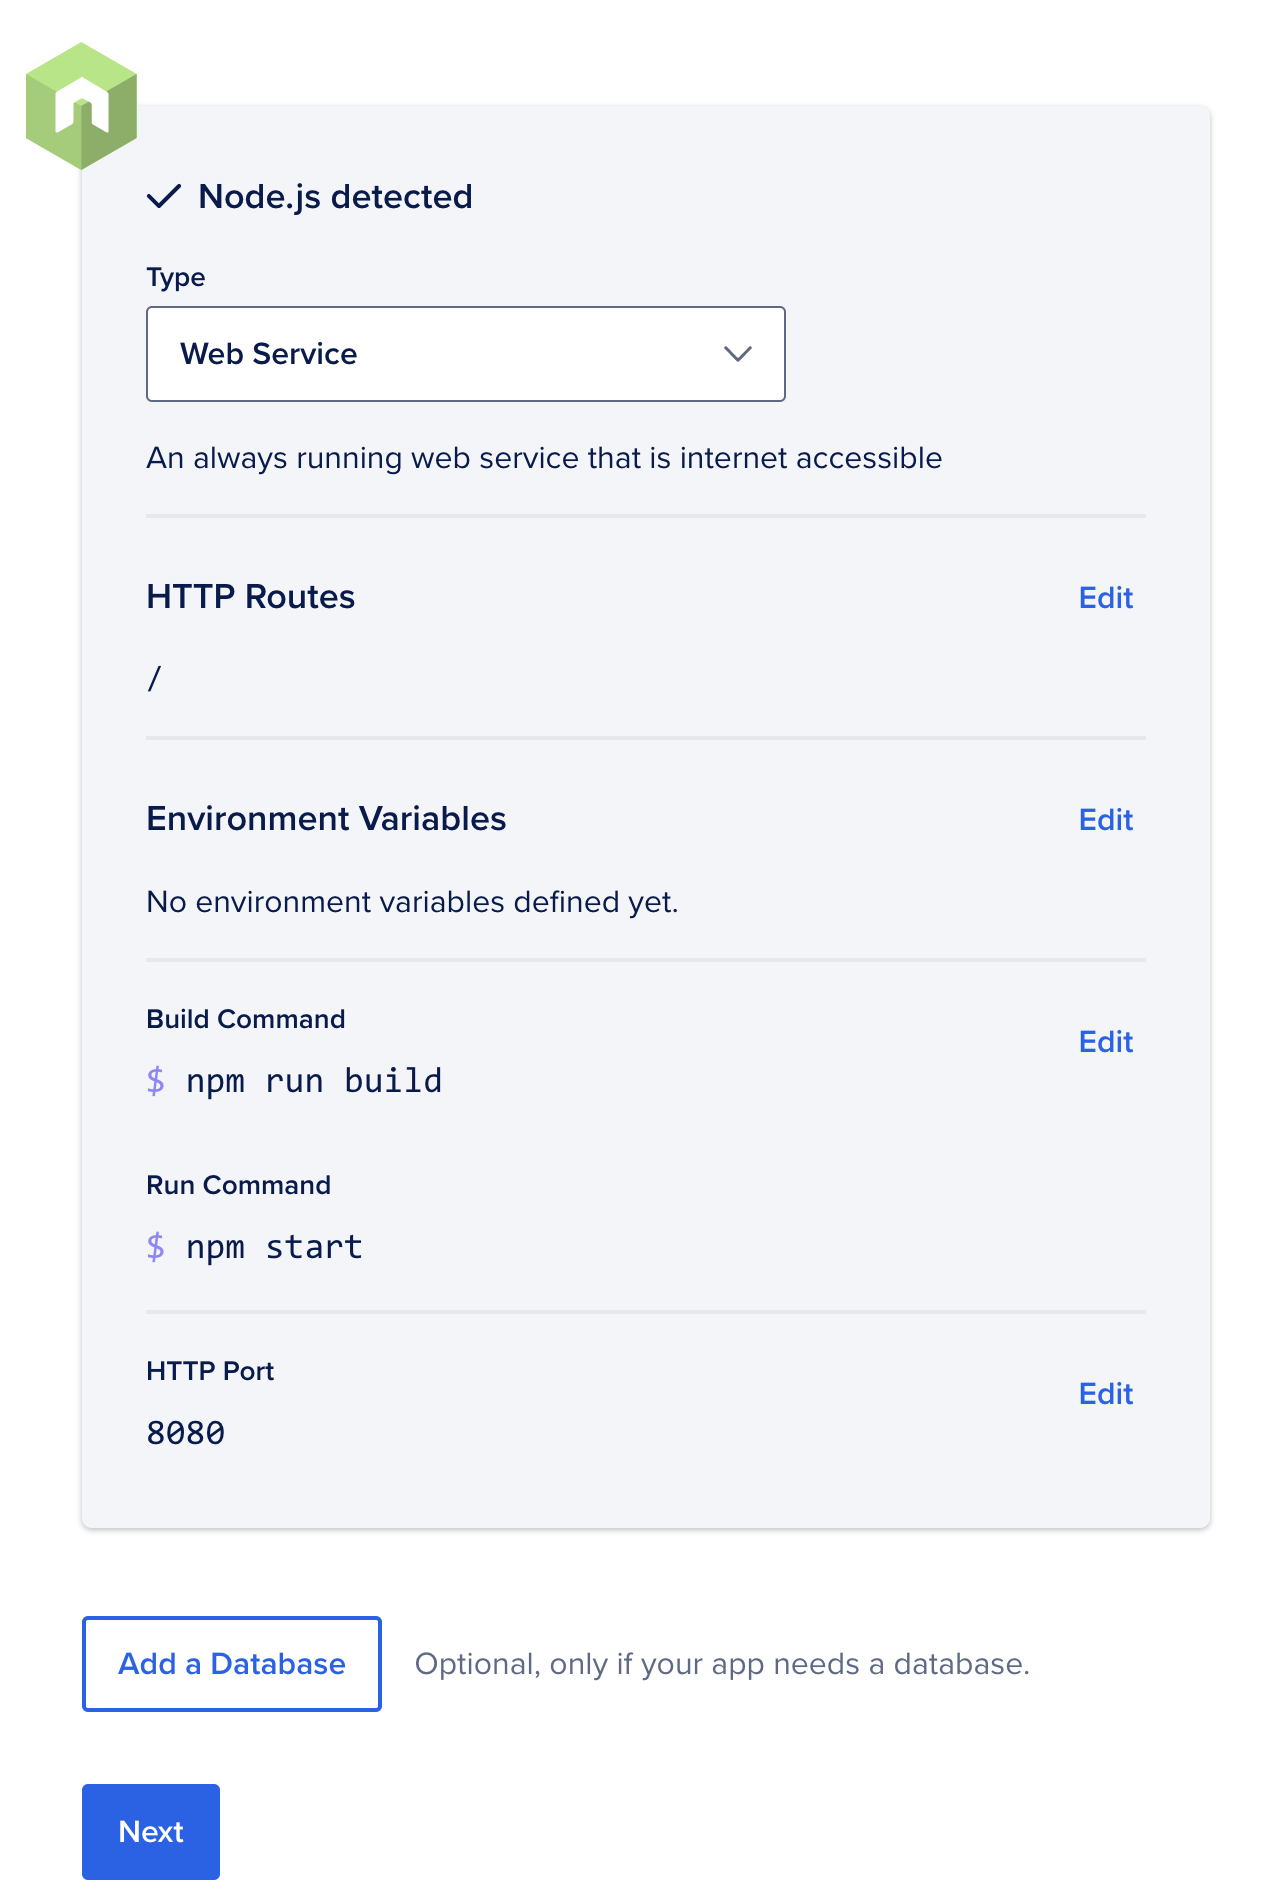This screenshot has width=1270, height=1898.
Task: Edit the Environment Variables section
Action: [1105, 820]
